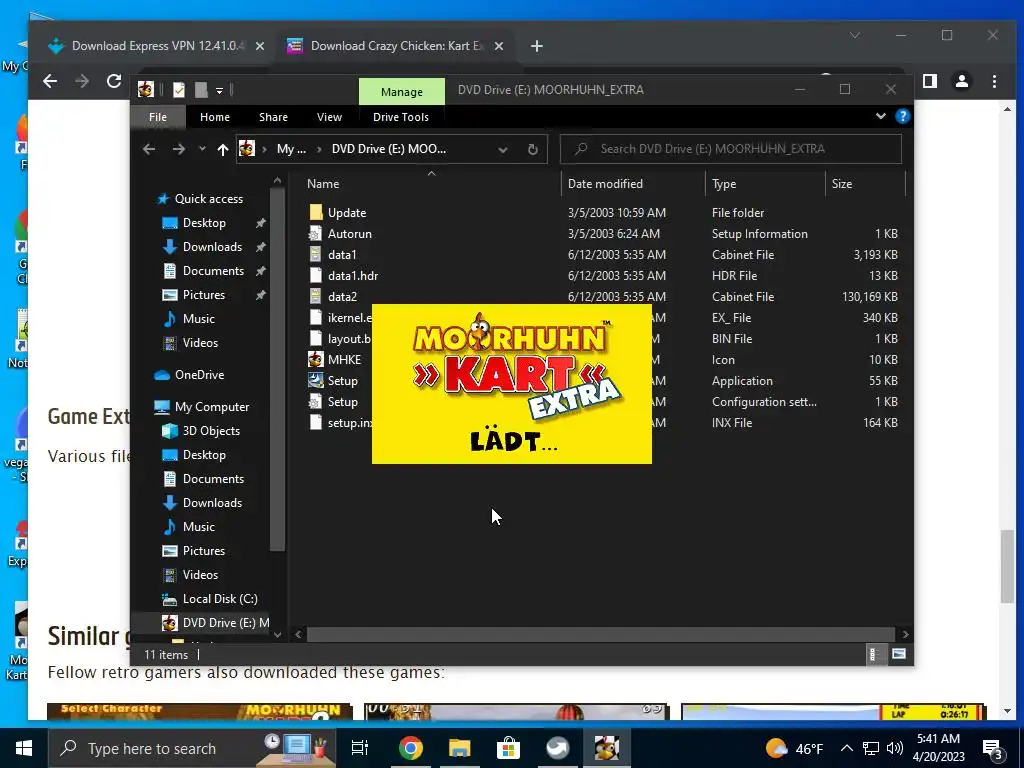1024x768 pixels.
Task: Open a new Chrome tab
Action: (x=536, y=46)
